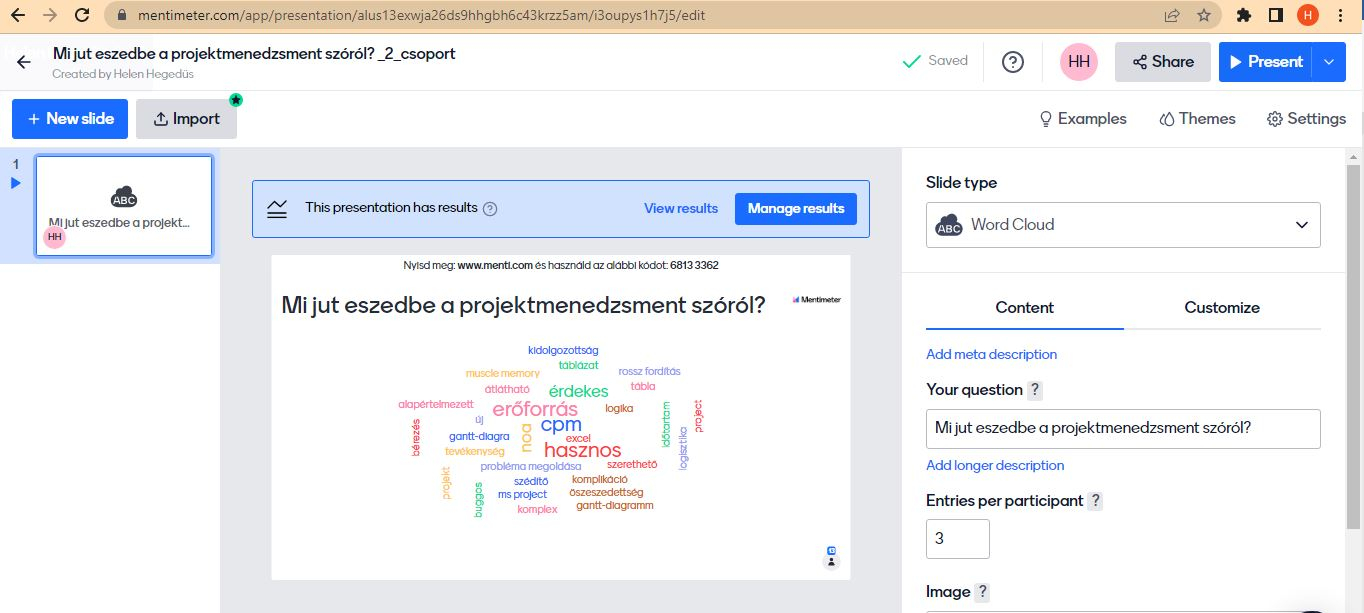Select the slide 1 thumbnail

pos(124,206)
